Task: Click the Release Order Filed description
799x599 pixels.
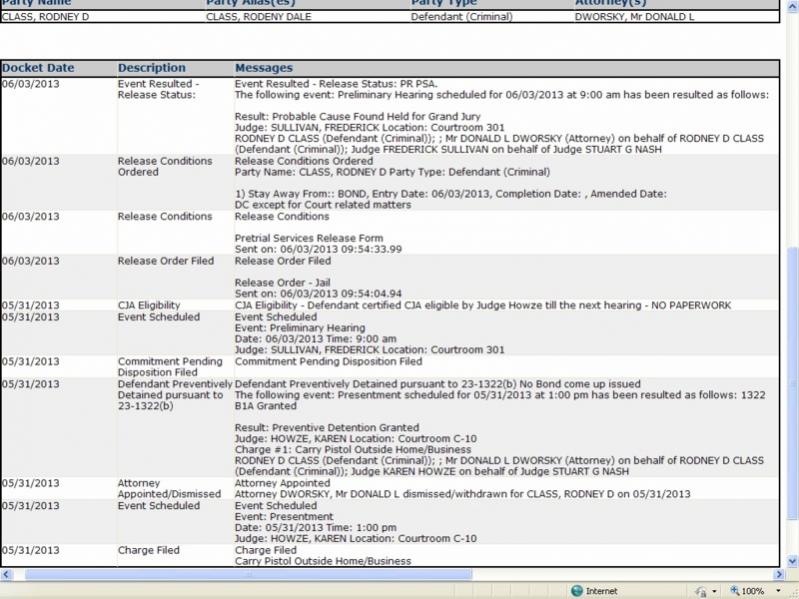Action: coord(165,261)
